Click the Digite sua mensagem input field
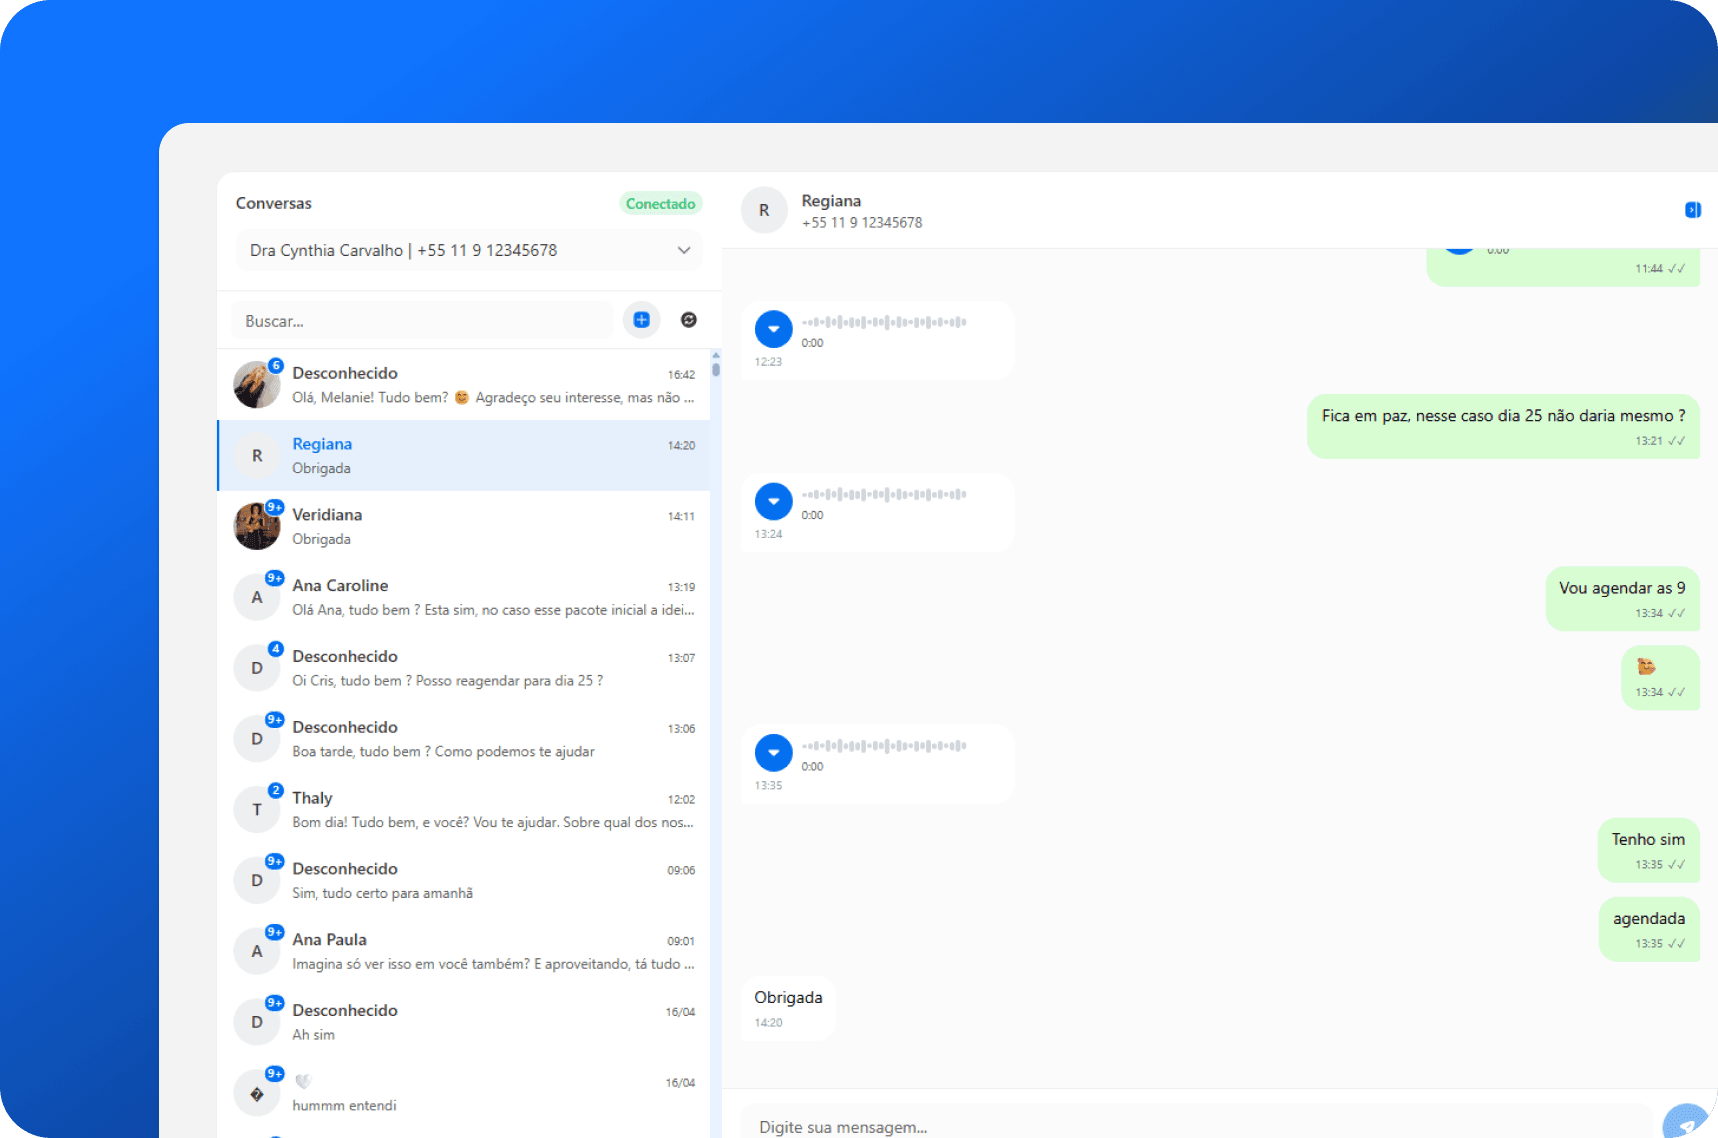1718x1138 pixels. [1195, 1126]
